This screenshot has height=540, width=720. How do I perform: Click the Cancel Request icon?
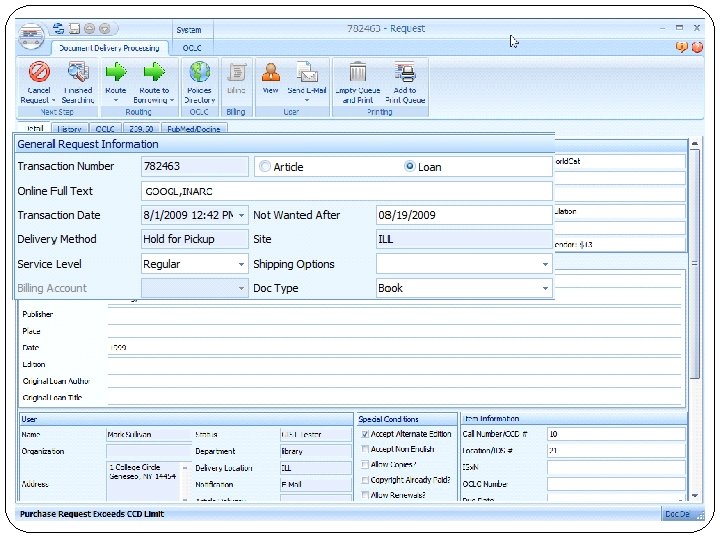tap(39, 72)
